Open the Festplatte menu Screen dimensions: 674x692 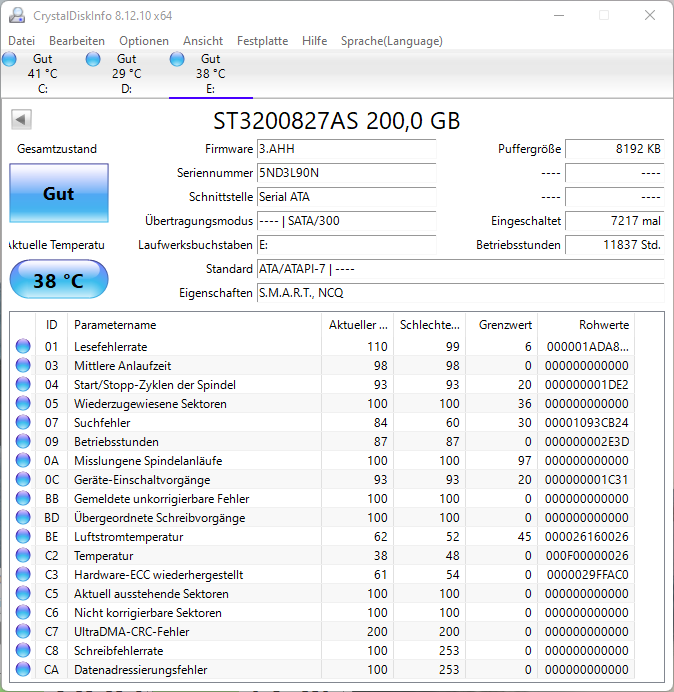tap(263, 41)
